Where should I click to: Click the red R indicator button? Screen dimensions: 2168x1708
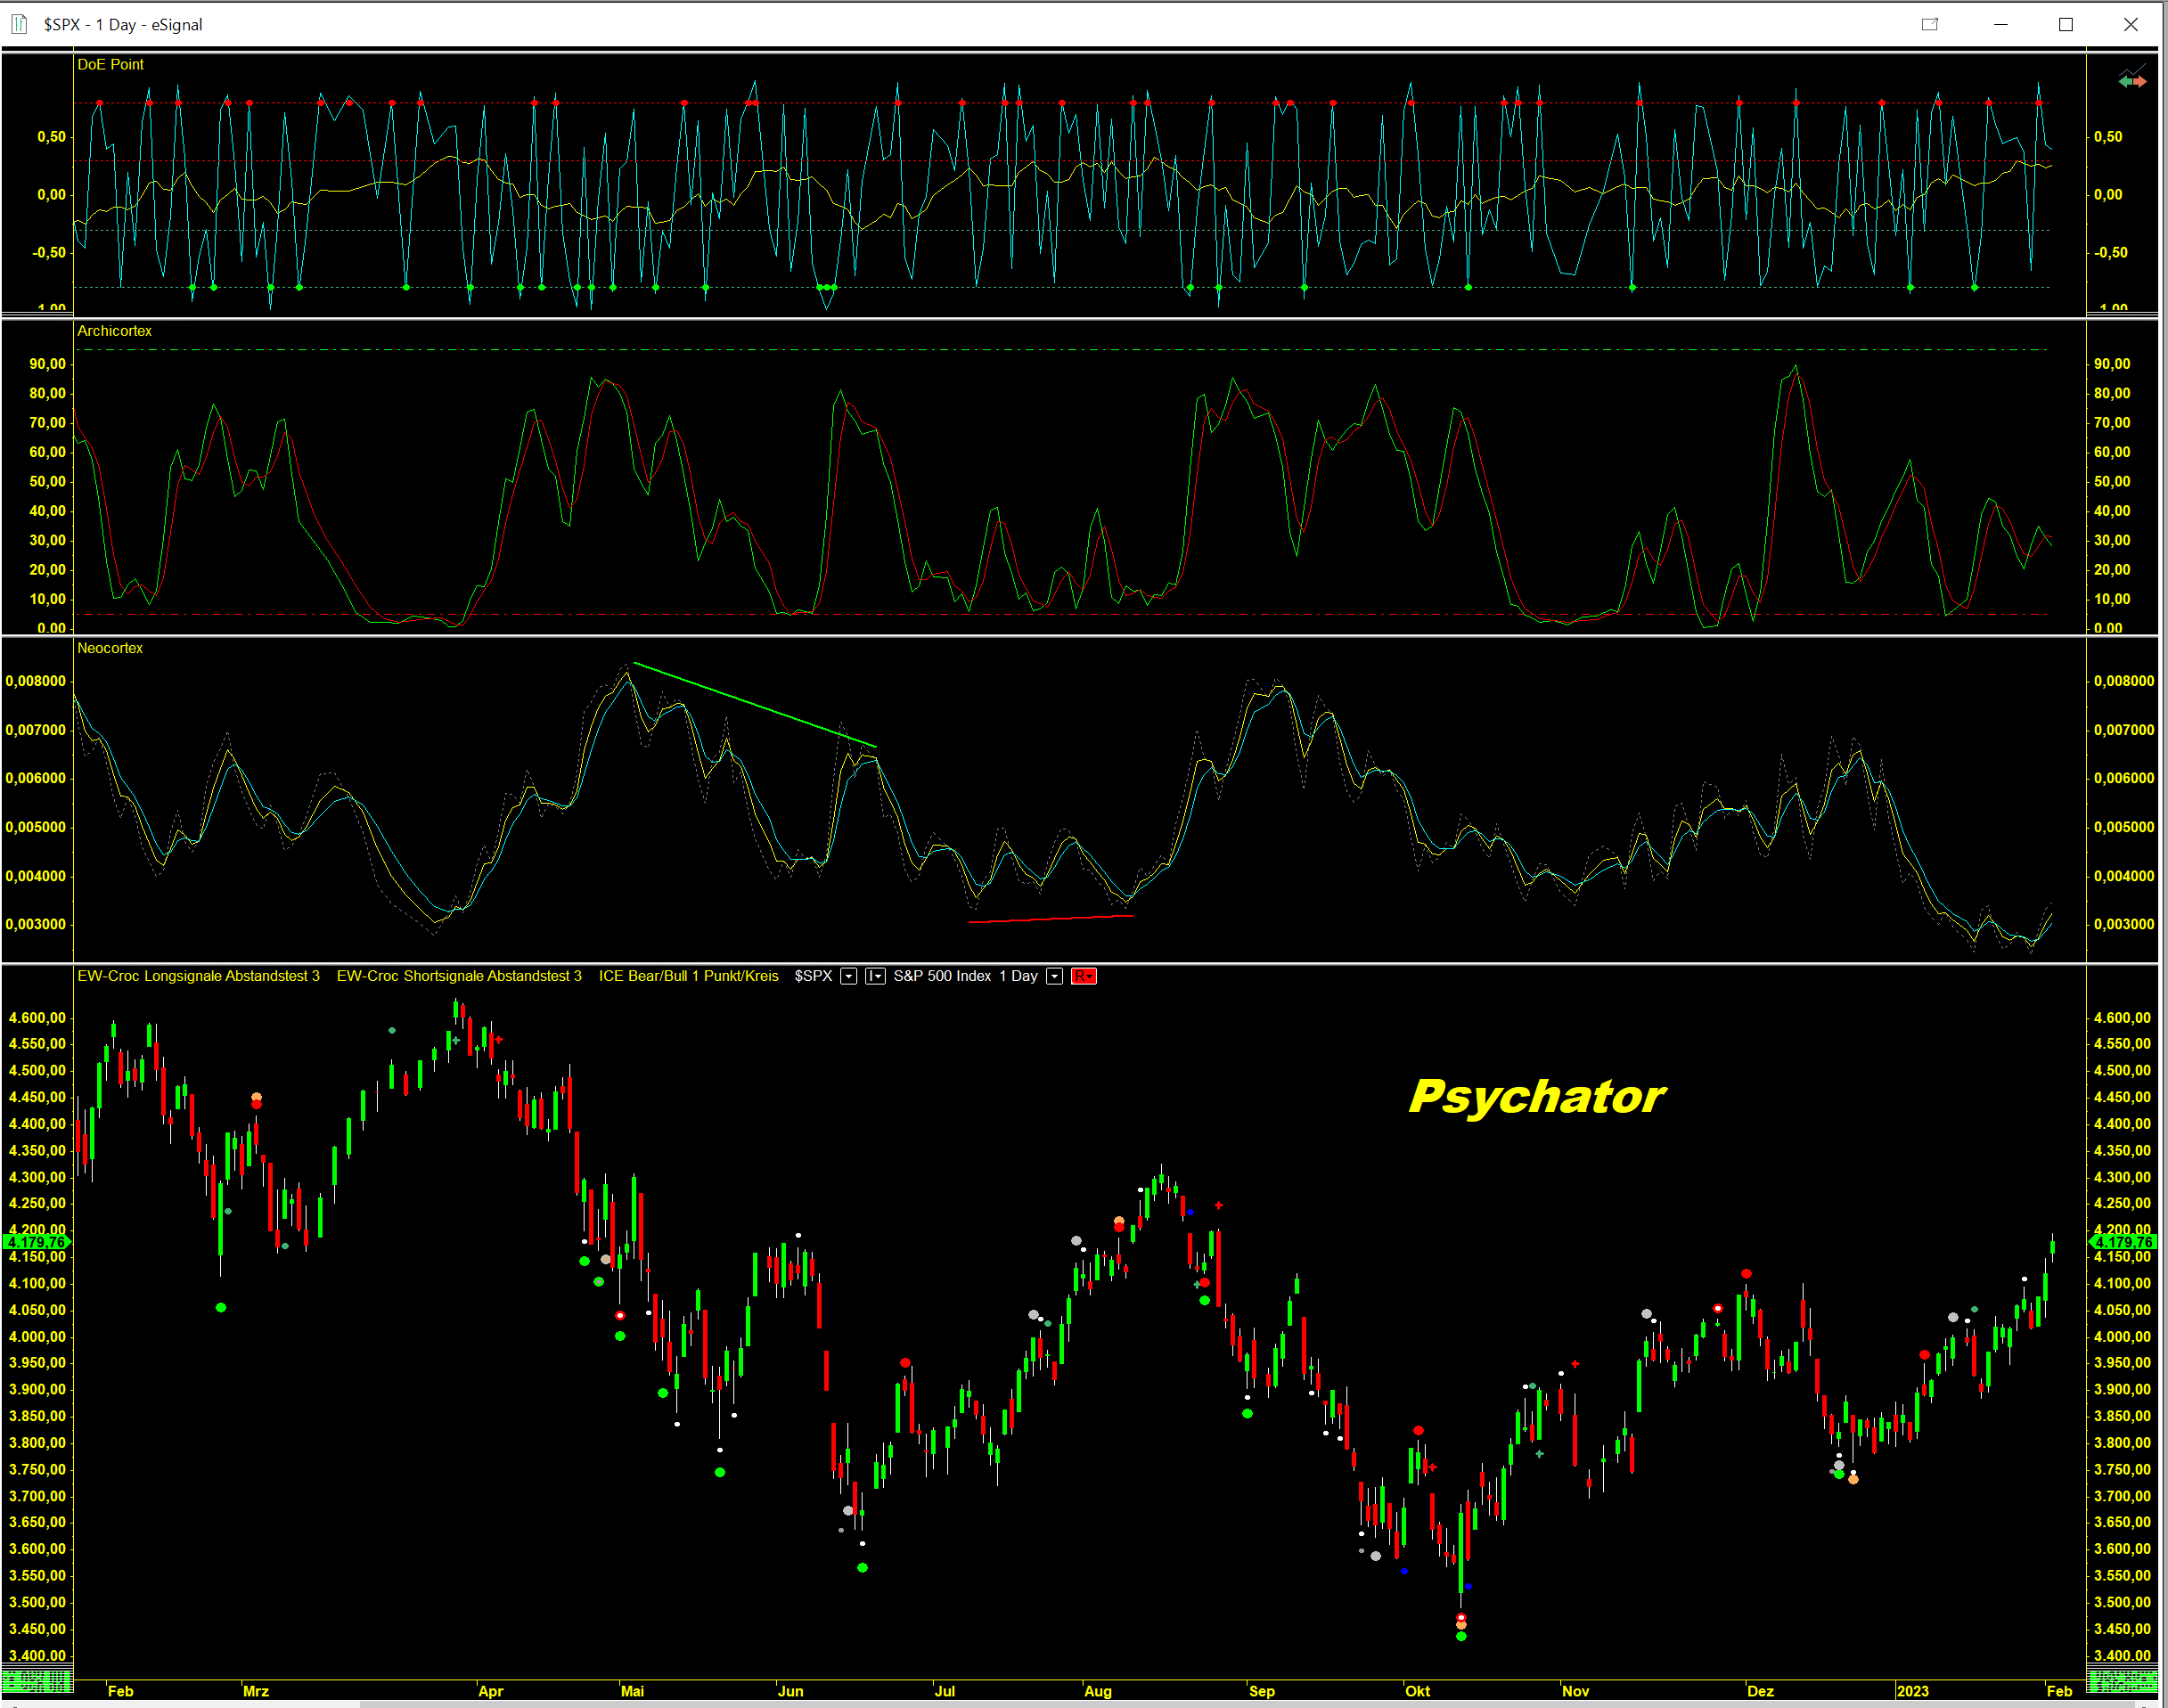pos(1083,976)
